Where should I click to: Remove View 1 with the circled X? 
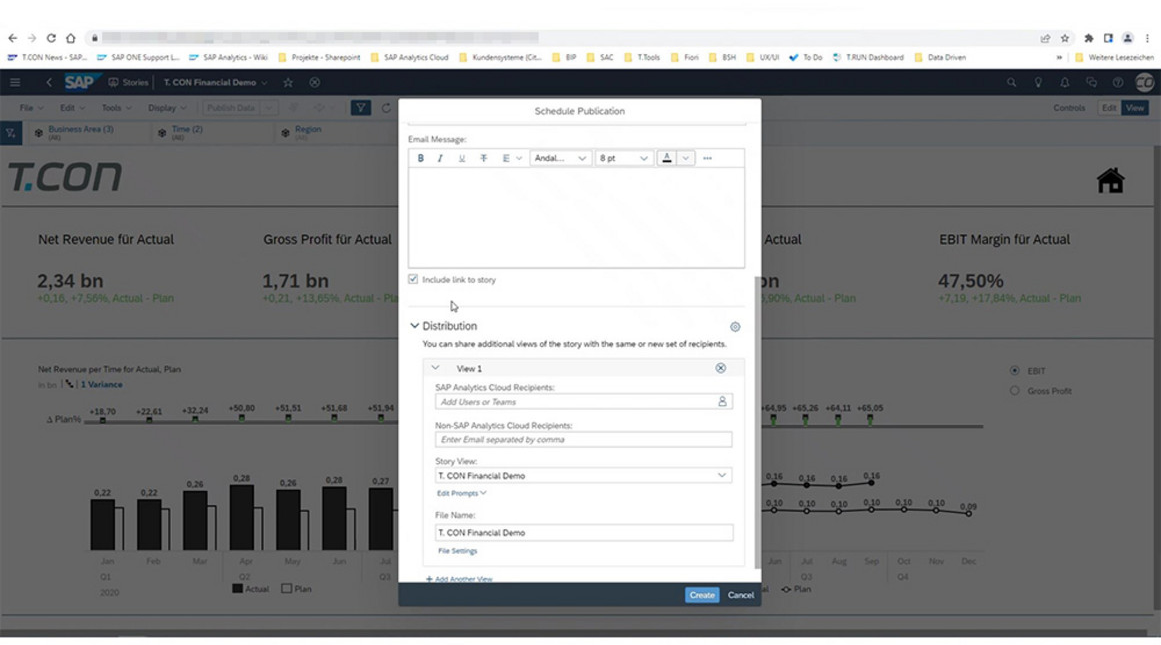(720, 368)
